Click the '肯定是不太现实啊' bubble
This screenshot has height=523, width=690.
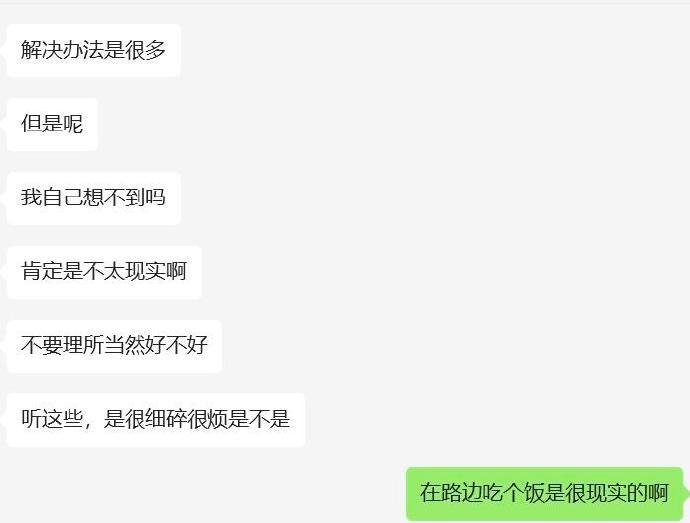[x=104, y=272]
